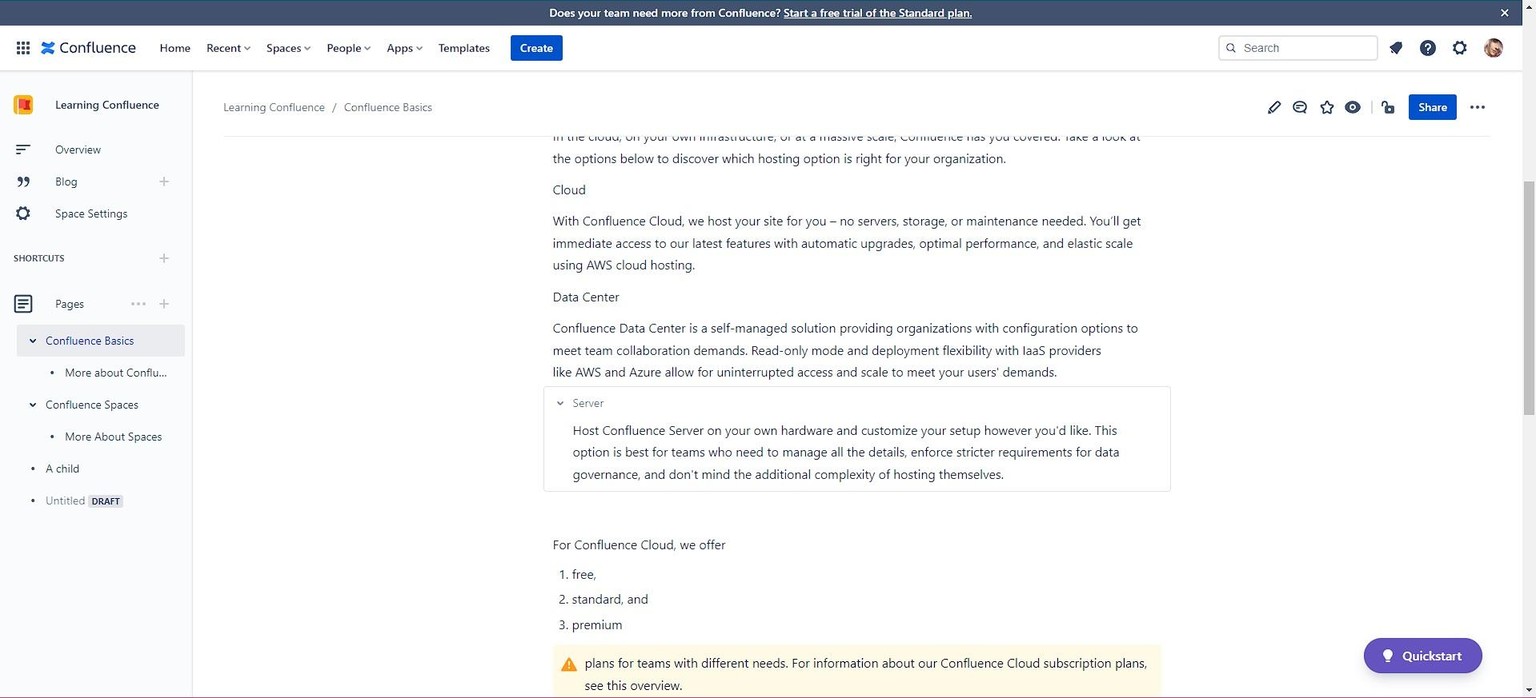The width and height of the screenshot is (1536, 698).
Task: Click the Learning Confluence space title
Action: (x=107, y=105)
